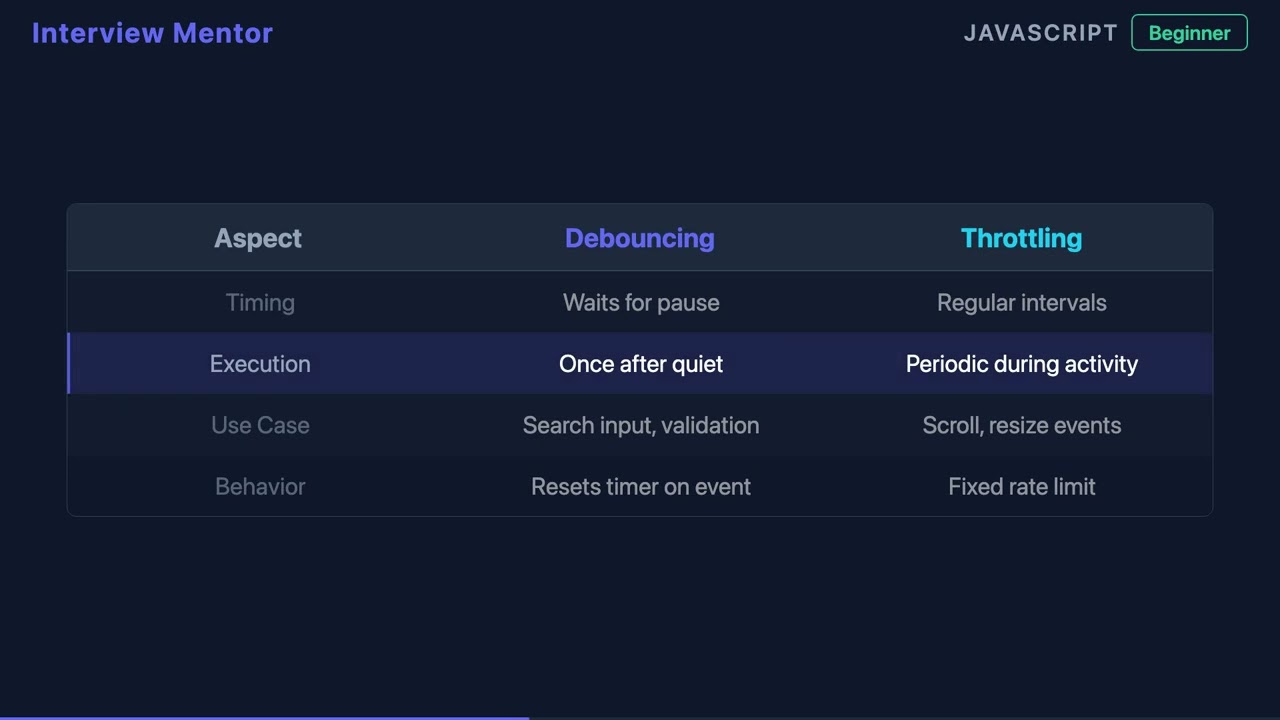Select the Beginner difficulty badge
This screenshot has height=720, width=1280.
1189,33
